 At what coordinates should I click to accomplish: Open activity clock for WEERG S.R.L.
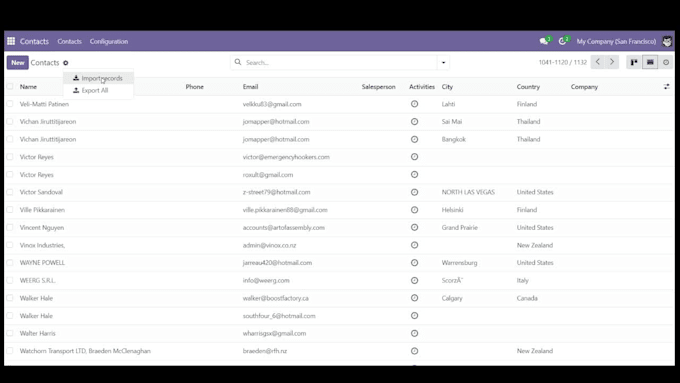pyautogui.click(x=415, y=281)
